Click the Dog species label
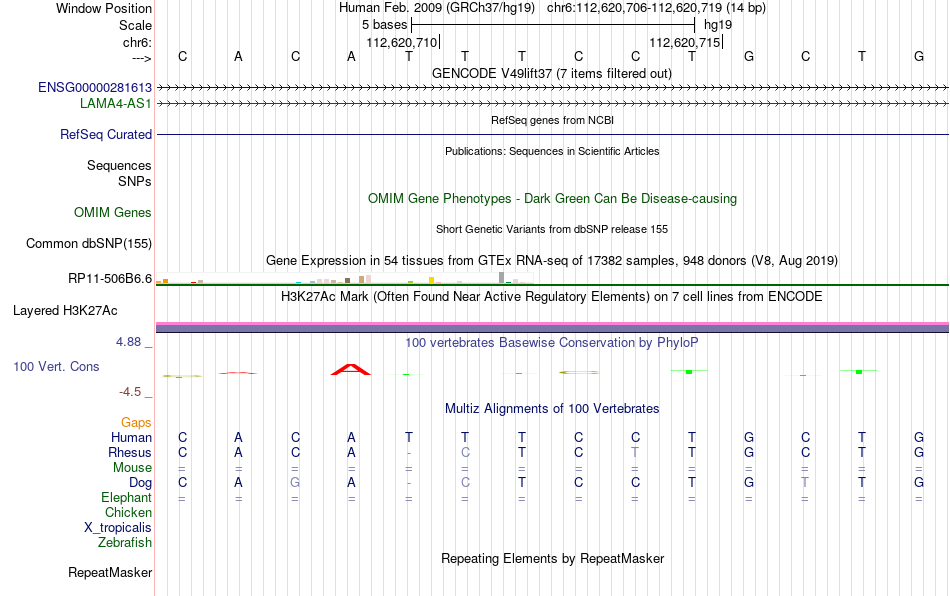 tap(140, 483)
